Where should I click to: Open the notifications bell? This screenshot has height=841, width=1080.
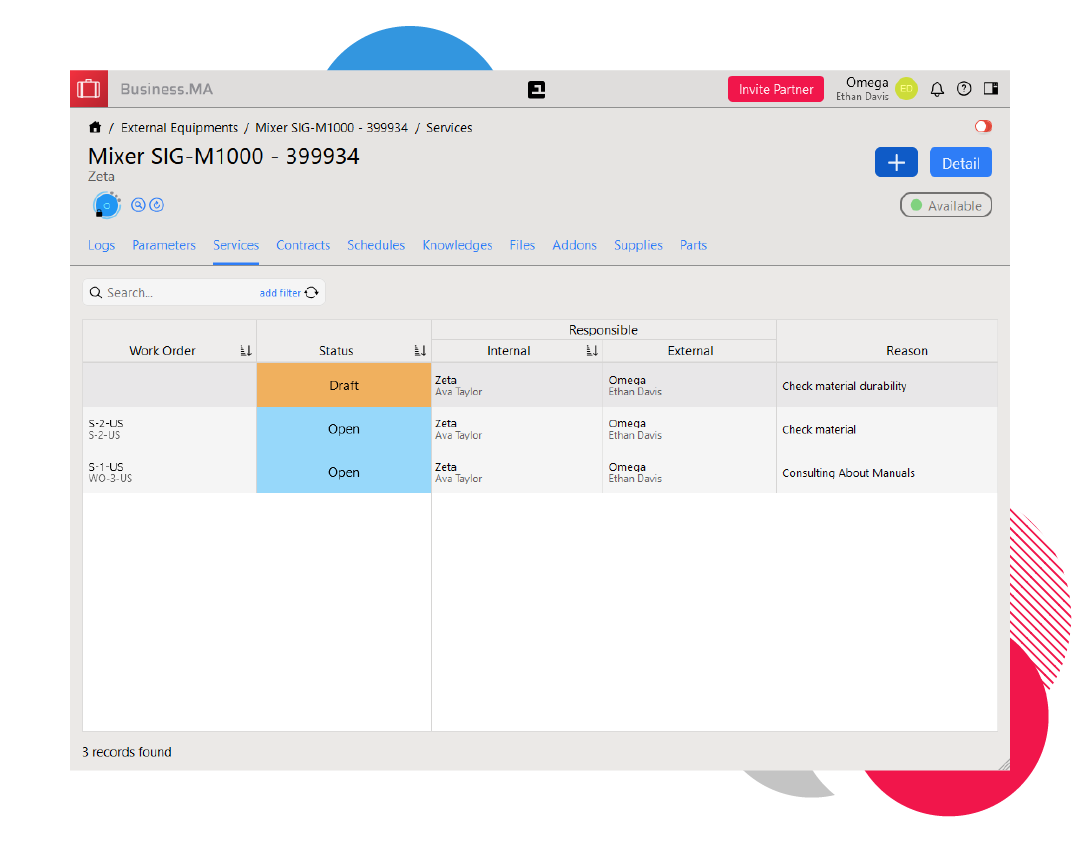pos(937,89)
